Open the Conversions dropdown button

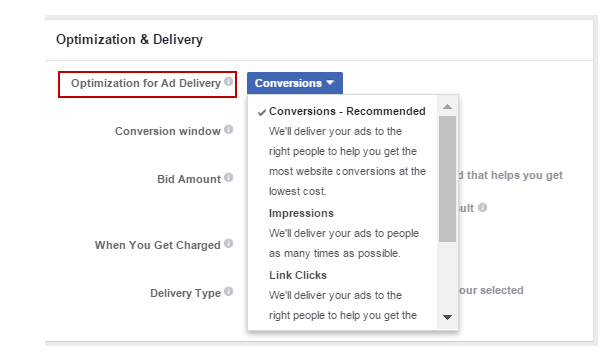coord(295,83)
